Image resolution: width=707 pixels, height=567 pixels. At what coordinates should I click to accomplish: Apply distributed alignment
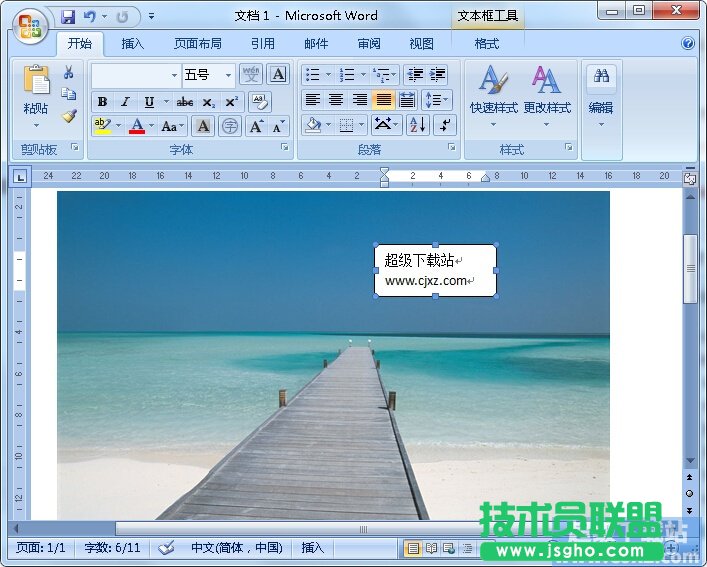[407, 100]
